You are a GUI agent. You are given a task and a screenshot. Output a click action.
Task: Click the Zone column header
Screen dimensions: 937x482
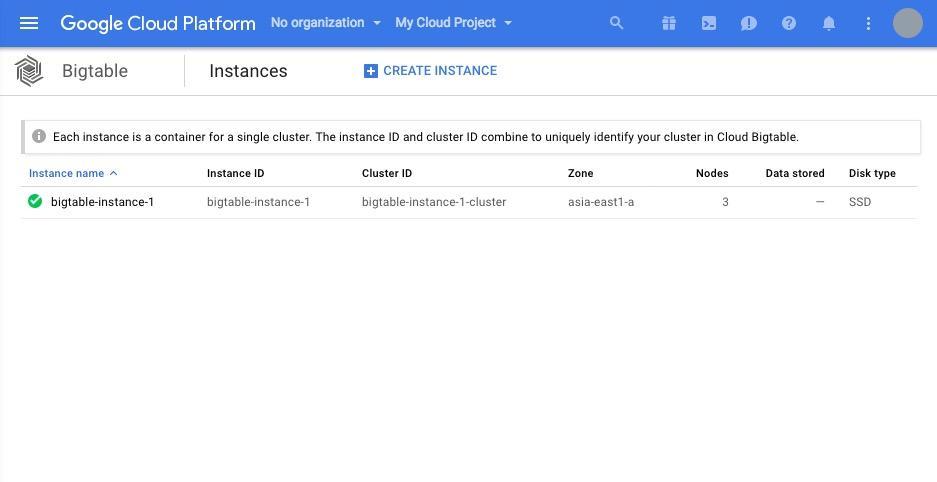pos(580,173)
